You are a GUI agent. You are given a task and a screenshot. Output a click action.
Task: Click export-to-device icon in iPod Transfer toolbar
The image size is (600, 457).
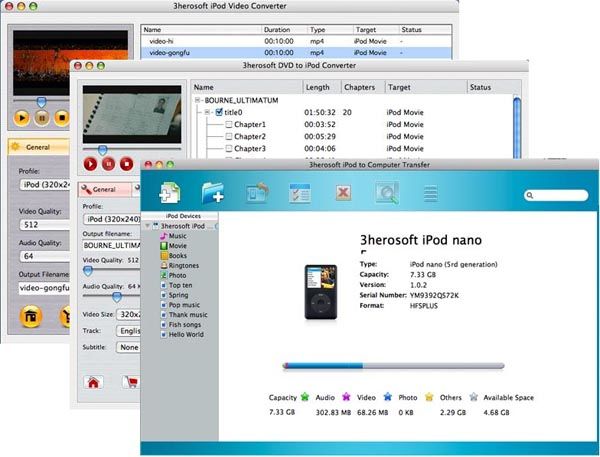[x=257, y=192]
